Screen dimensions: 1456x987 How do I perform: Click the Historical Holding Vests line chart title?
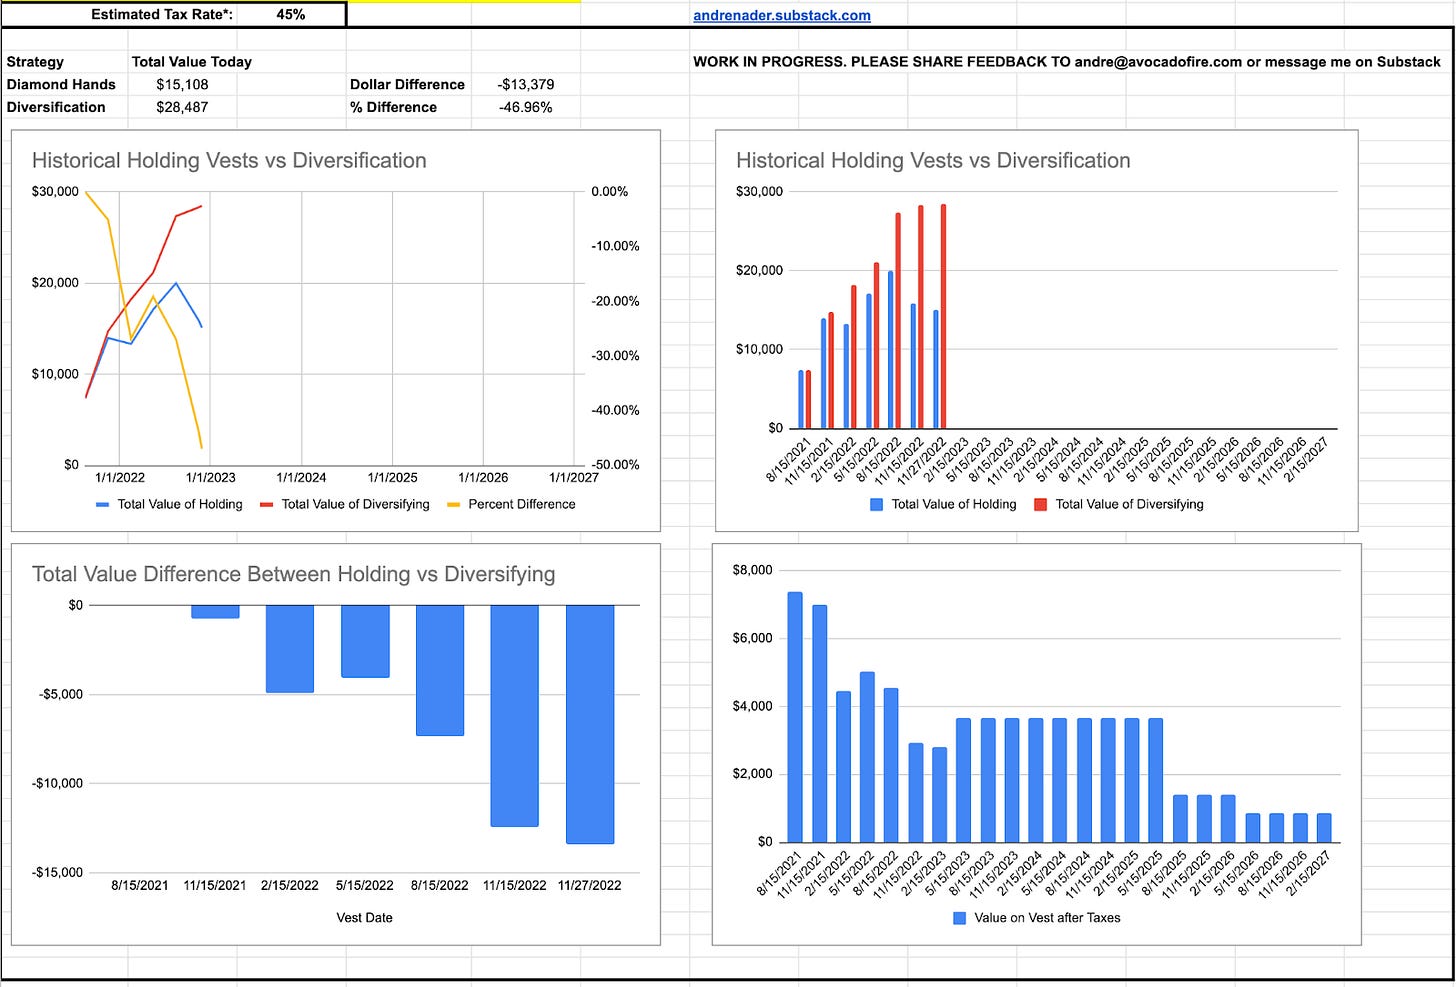229,160
